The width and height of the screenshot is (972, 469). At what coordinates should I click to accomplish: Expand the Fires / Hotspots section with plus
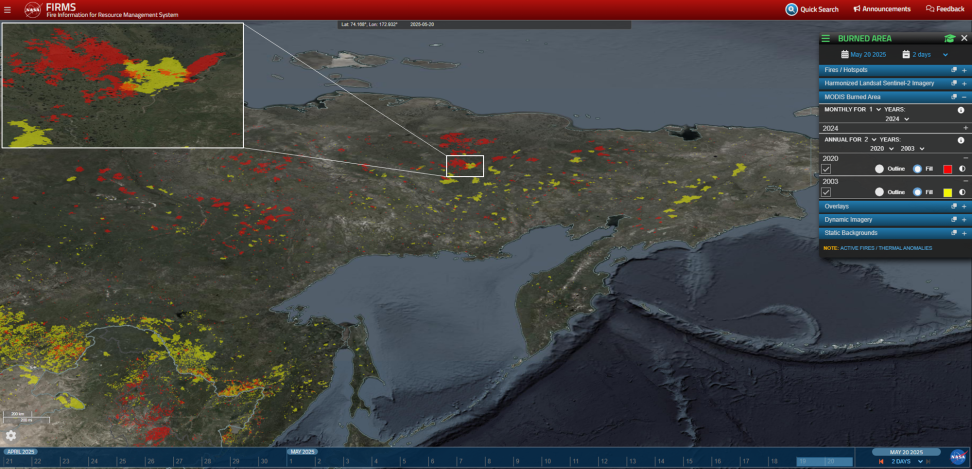click(964, 70)
